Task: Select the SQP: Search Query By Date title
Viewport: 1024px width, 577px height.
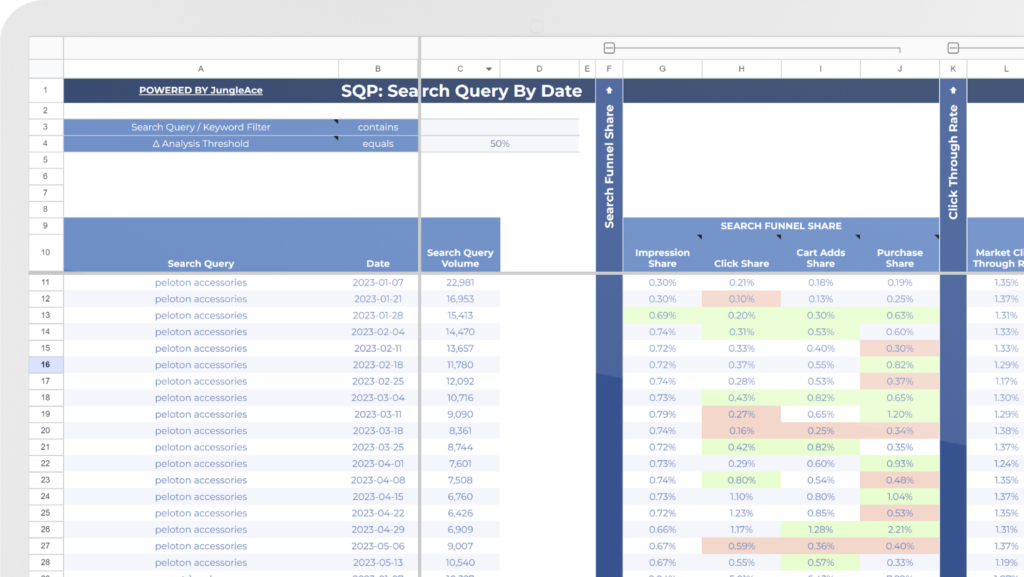Action: 461,91
